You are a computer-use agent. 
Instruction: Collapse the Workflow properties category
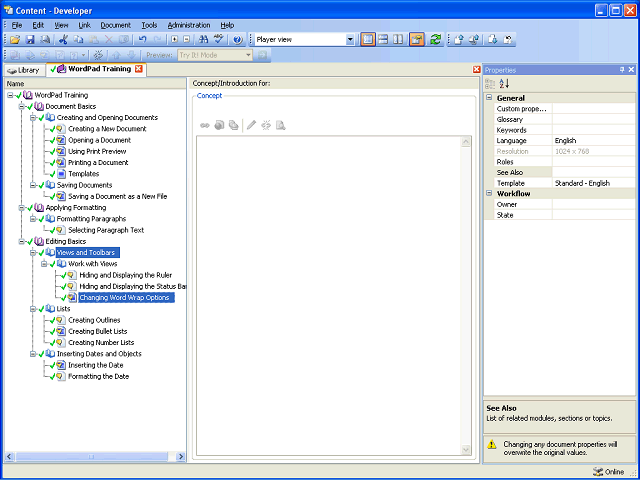(x=489, y=193)
